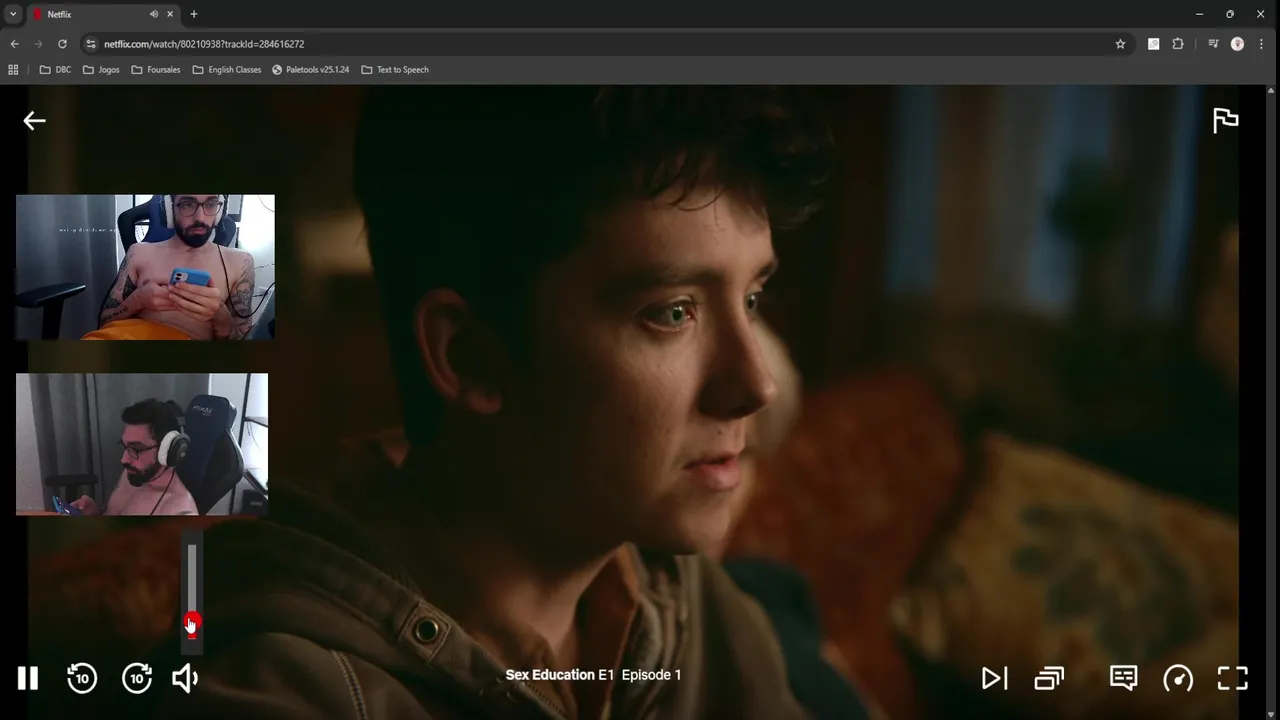Image resolution: width=1280 pixels, height=720 pixels.
Task: Open the apps grid in bookmarks bar
Action: (13, 70)
